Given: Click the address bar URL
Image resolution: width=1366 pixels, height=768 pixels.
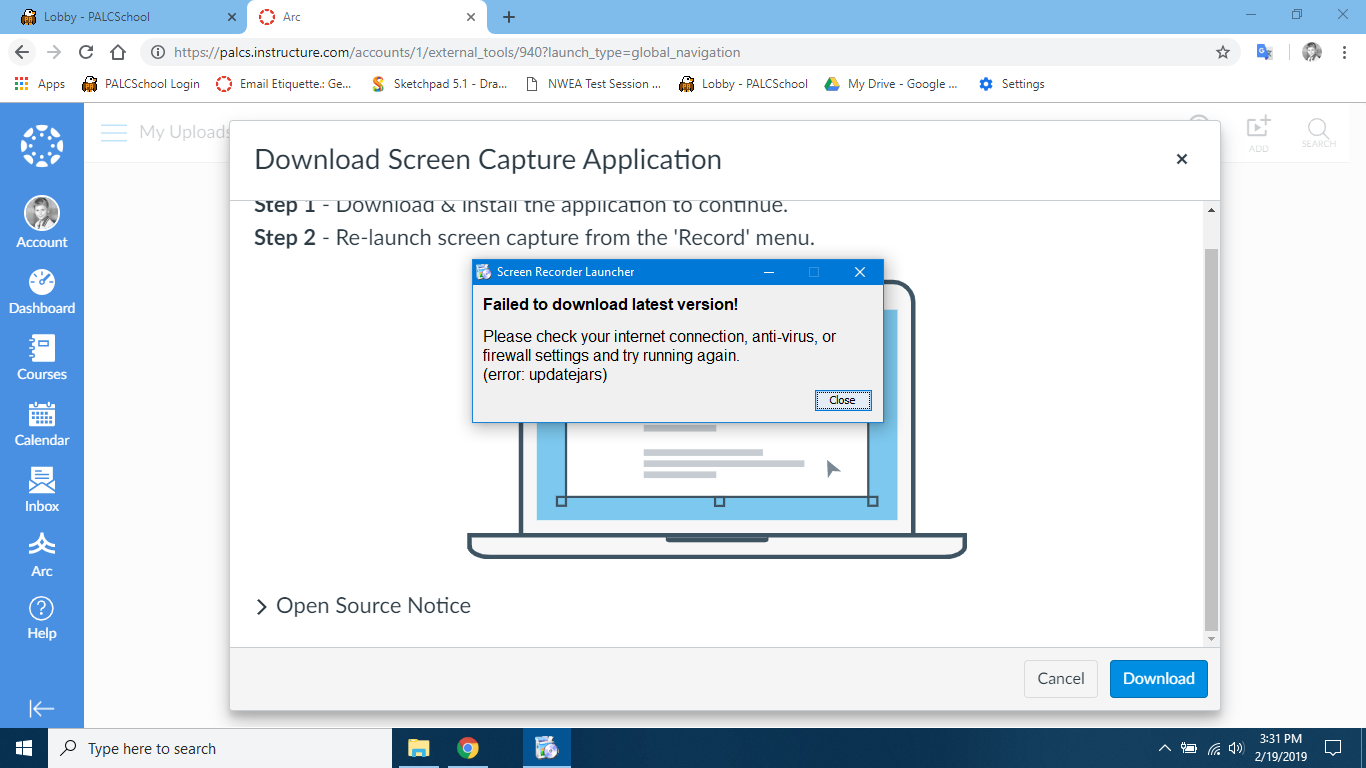Looking at the screenshot, I should point(457,52).
